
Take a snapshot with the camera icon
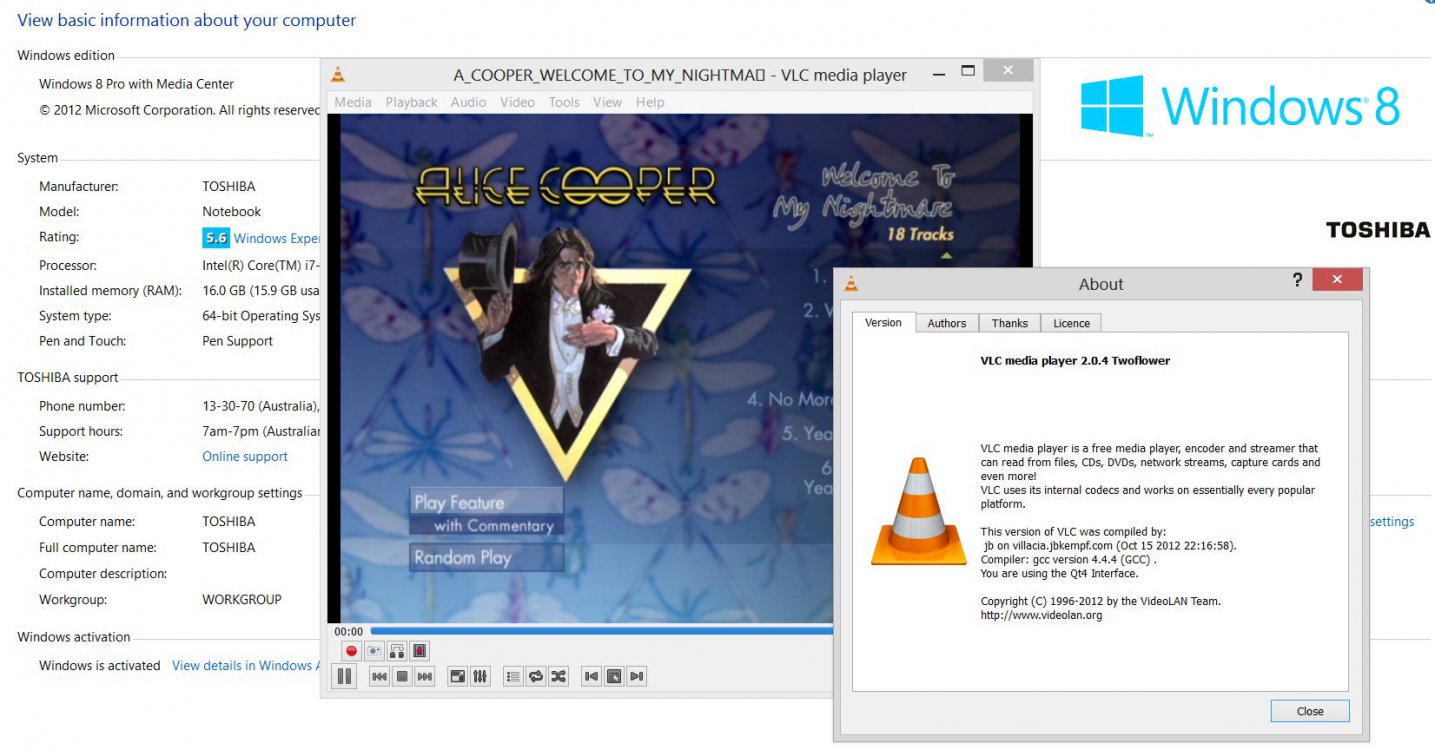tap(374, 651)
